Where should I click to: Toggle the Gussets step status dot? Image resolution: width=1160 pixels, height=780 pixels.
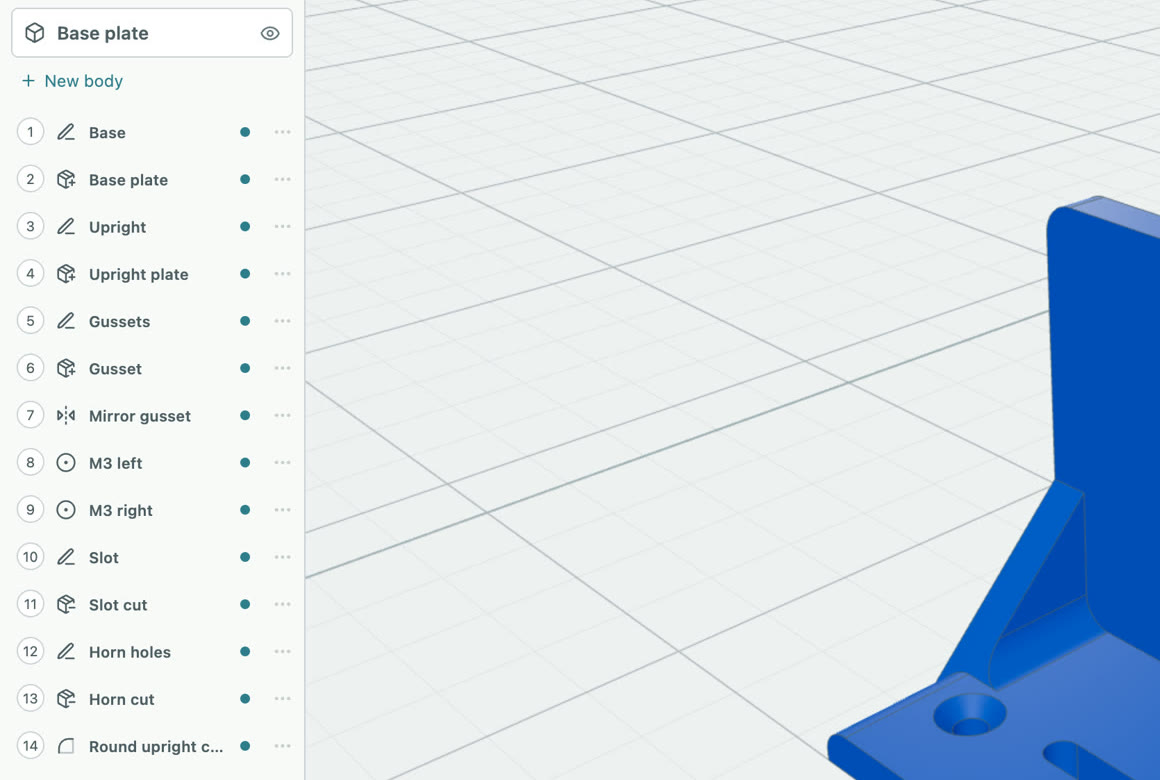(245, 321)
